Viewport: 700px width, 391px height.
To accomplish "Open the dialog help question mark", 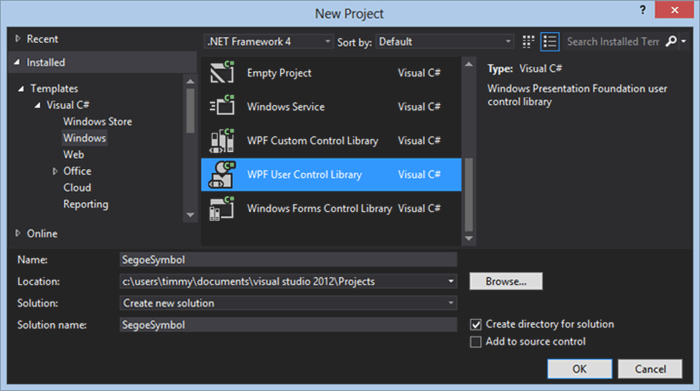I will click(642, 10).
